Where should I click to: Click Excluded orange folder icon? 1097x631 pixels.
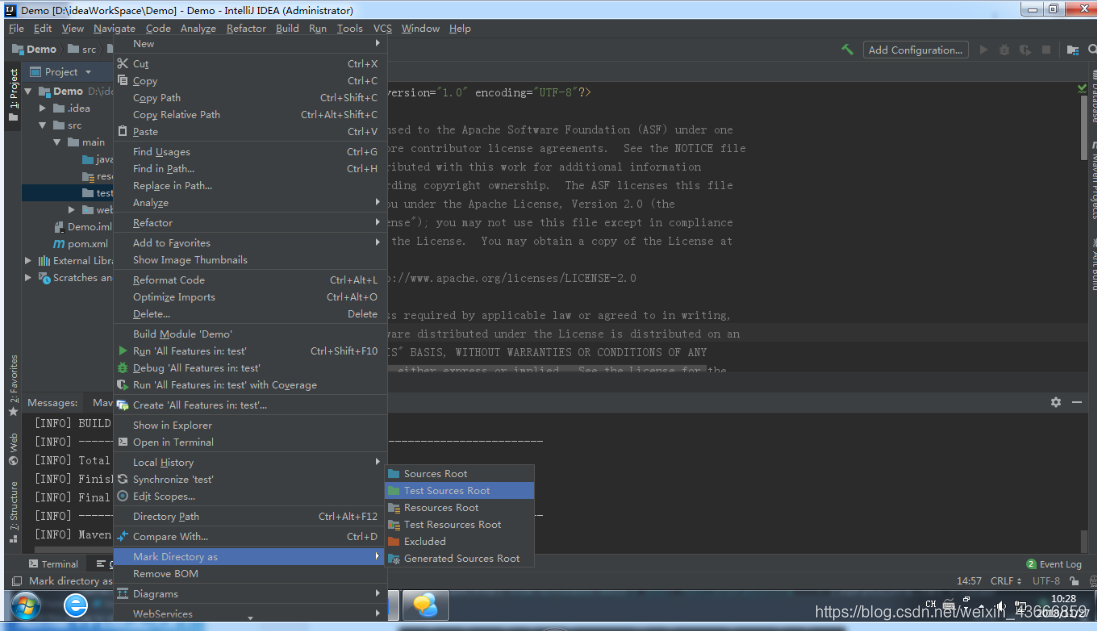[x=394, y=541]
